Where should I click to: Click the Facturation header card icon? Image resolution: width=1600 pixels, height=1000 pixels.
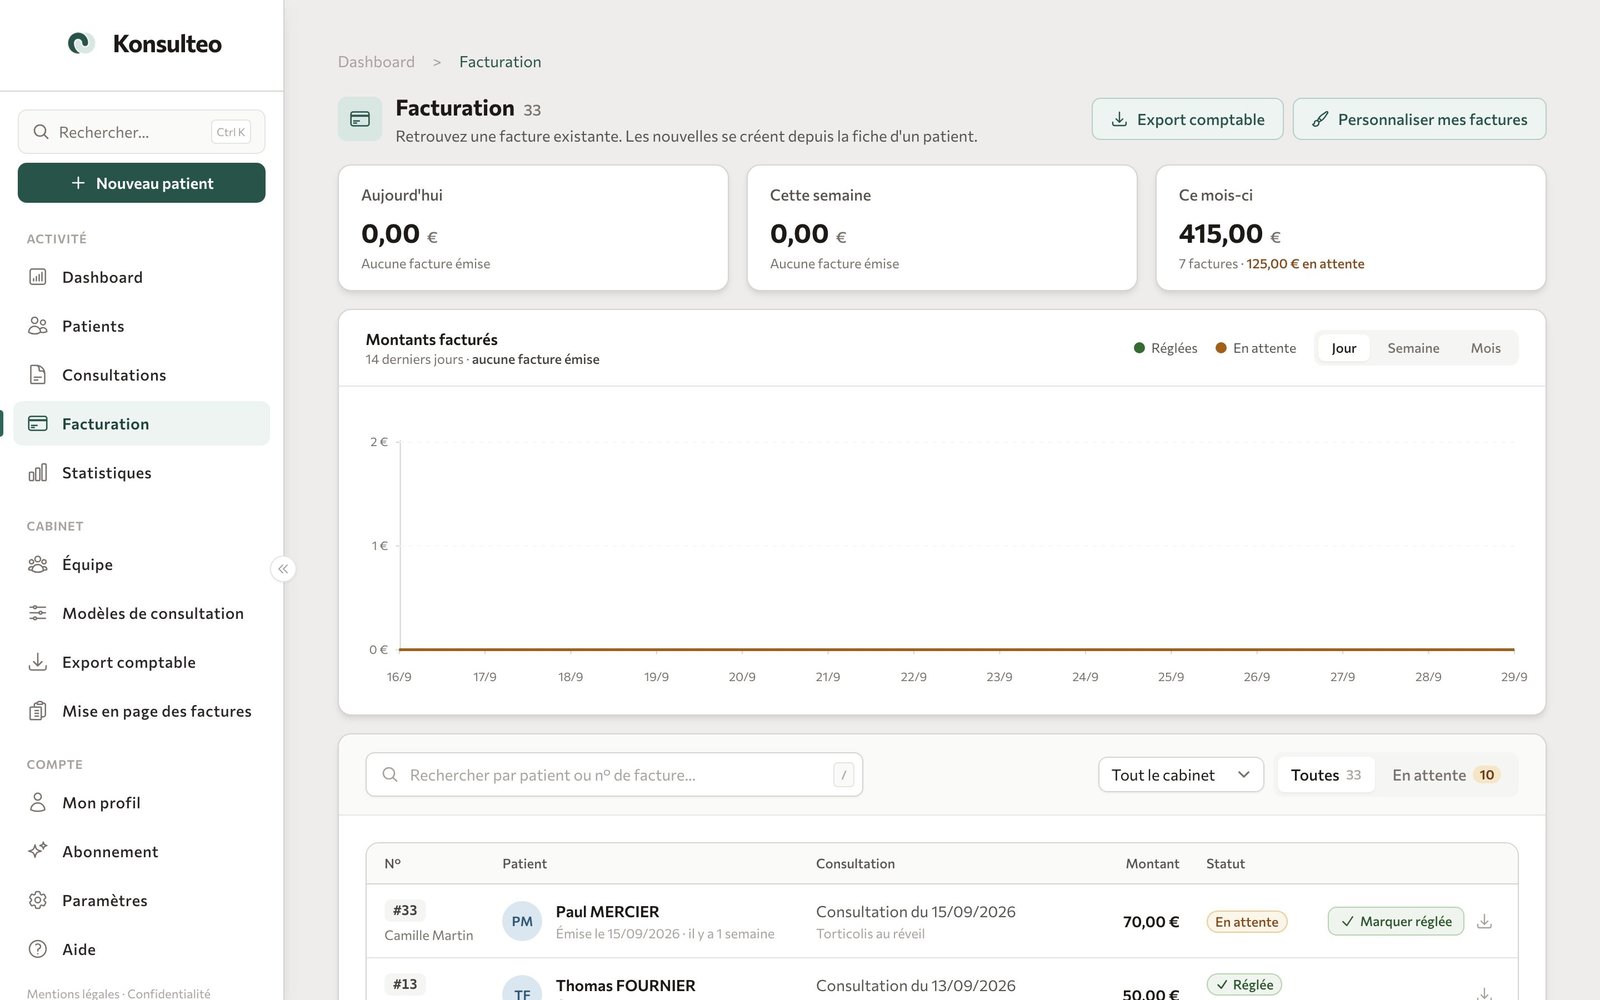pyautogui.click(x=360, y=119)
